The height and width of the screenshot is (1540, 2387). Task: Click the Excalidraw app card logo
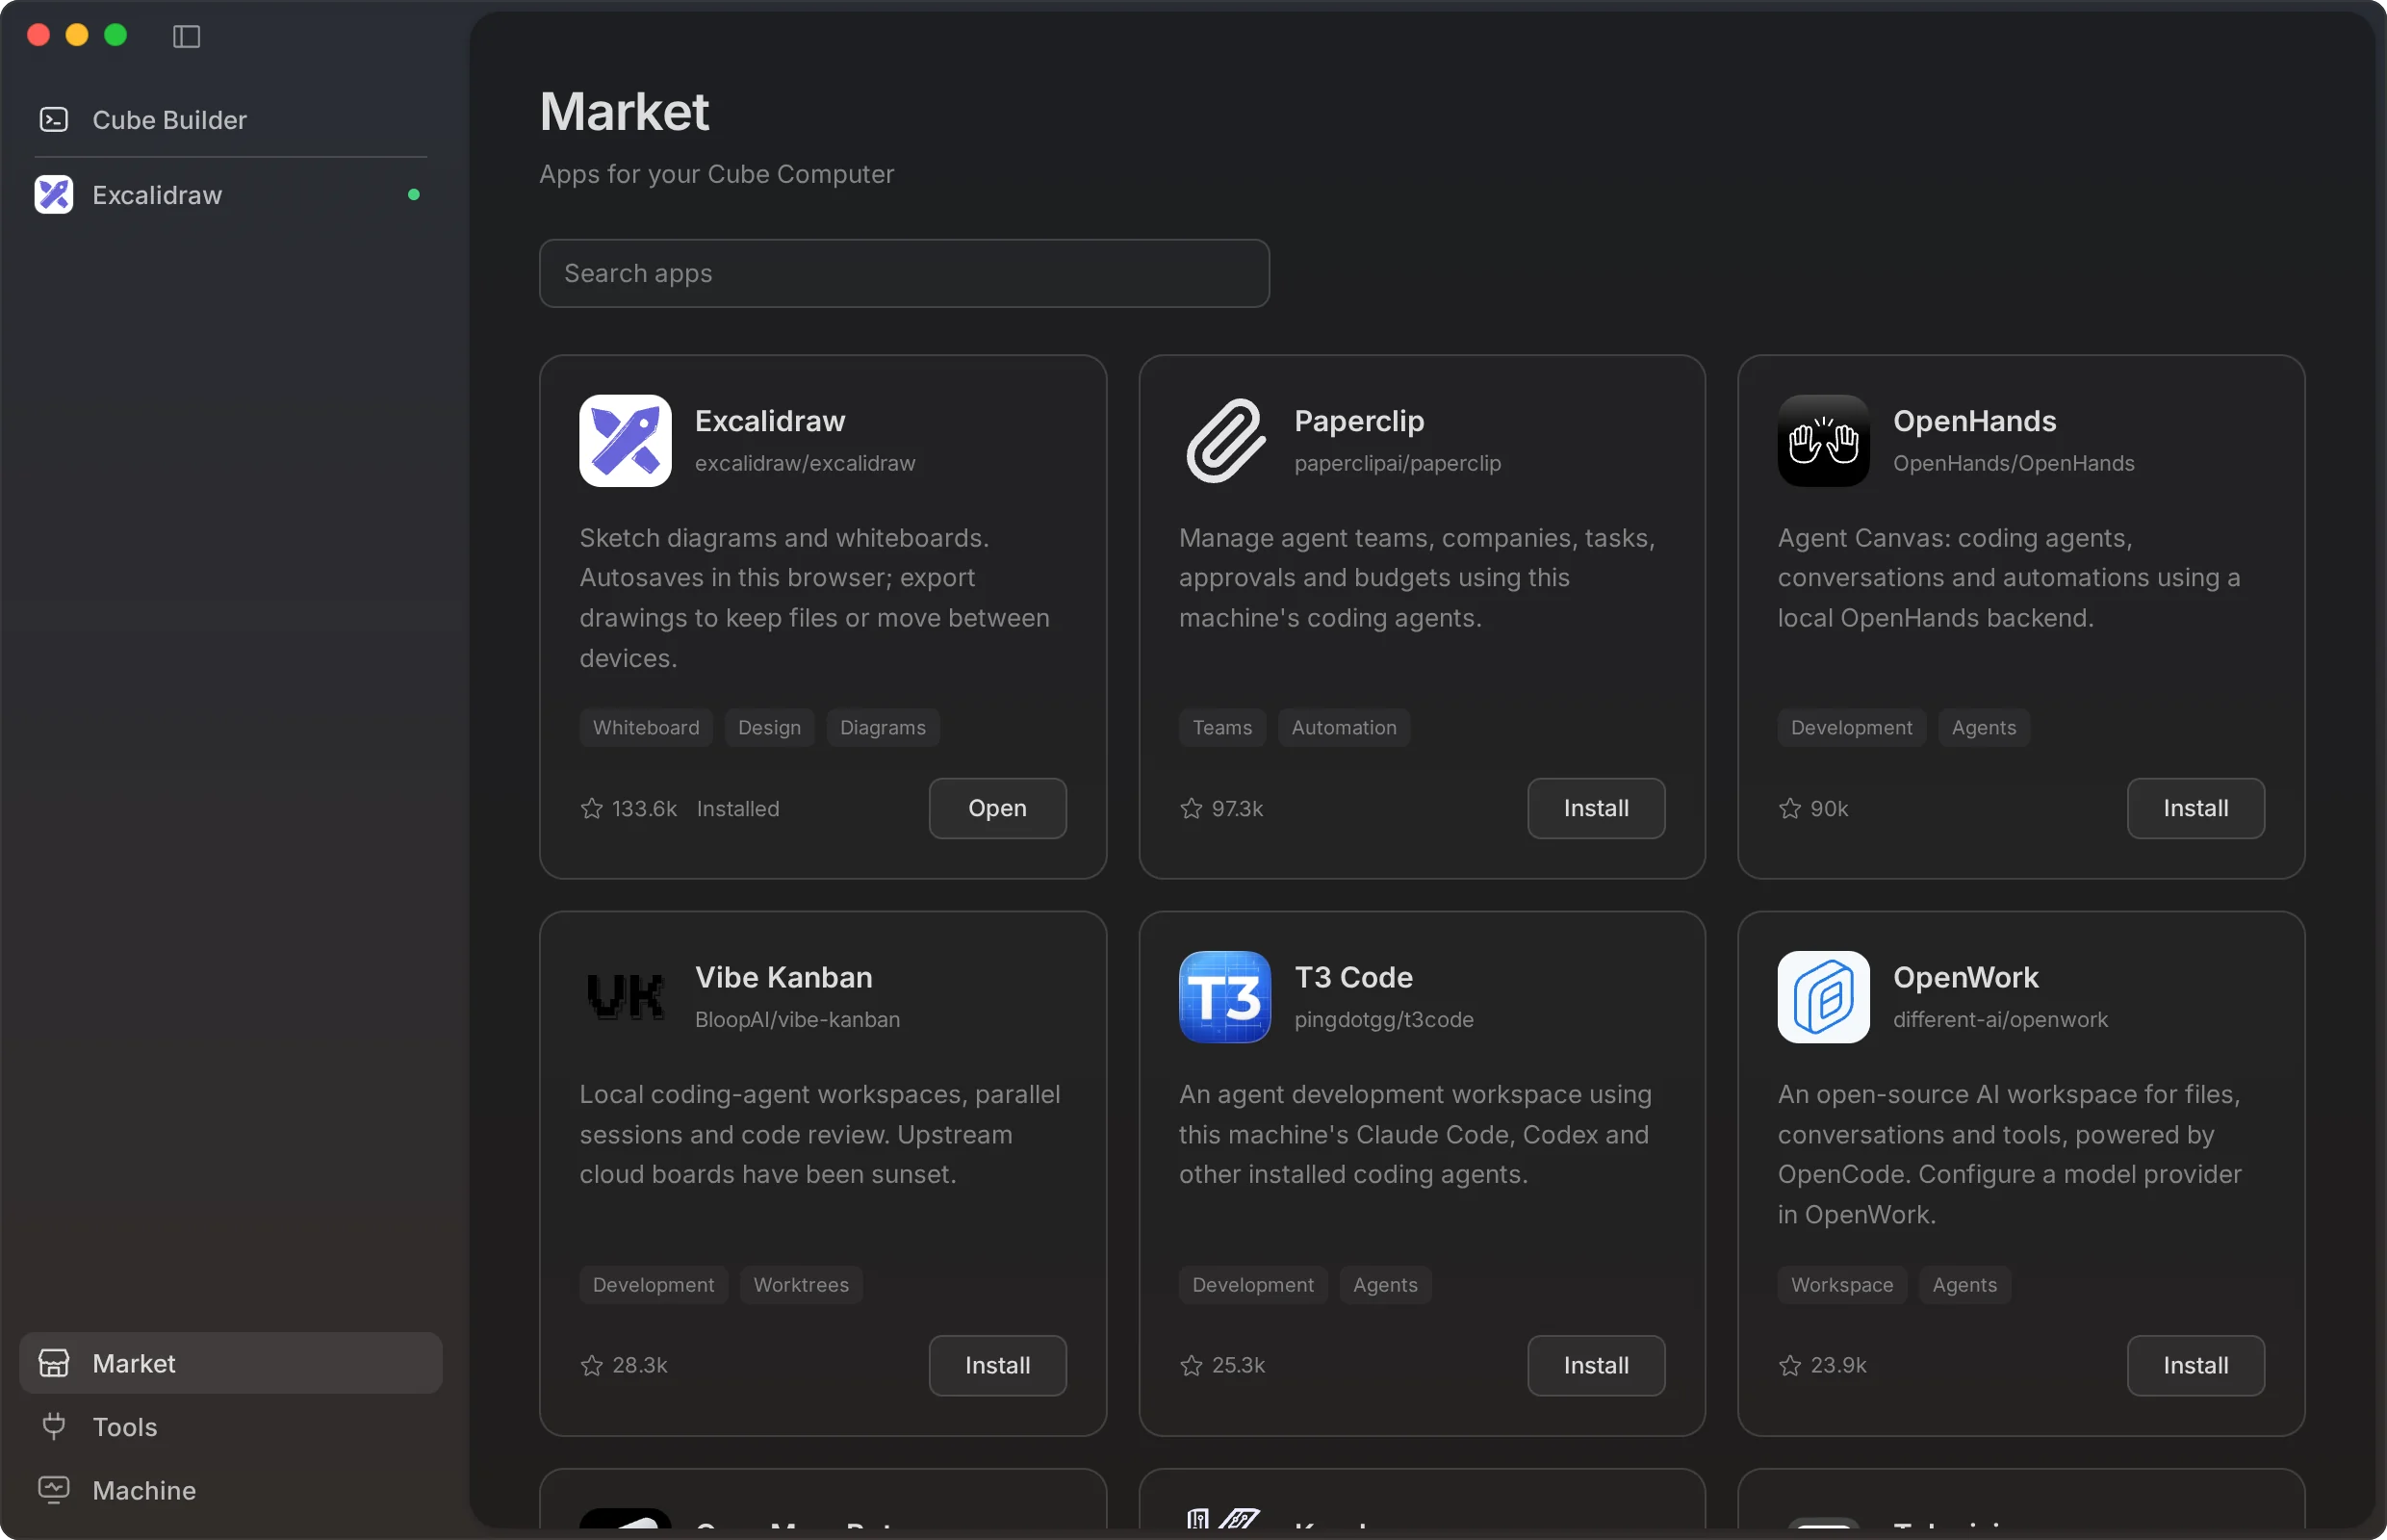coord(625,441)
